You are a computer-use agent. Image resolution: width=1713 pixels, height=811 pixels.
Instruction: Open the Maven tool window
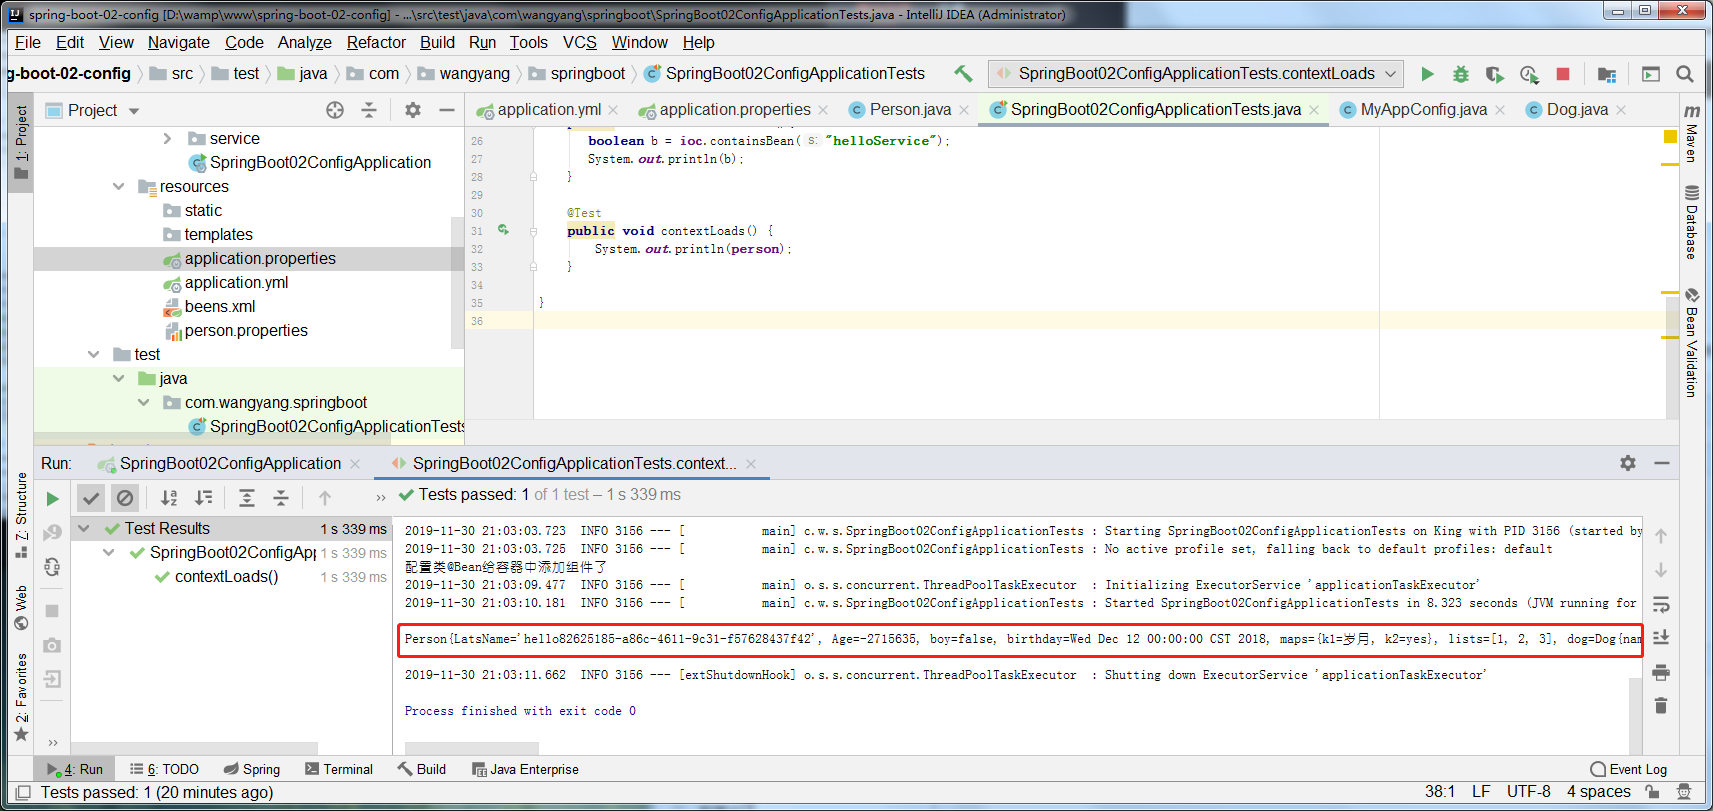(1691, 133)
